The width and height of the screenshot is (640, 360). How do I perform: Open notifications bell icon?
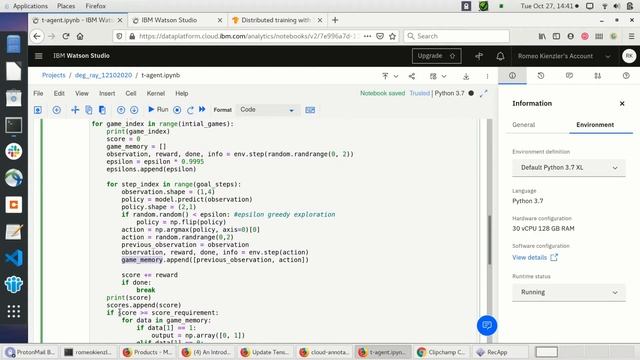tap(500, 56)
